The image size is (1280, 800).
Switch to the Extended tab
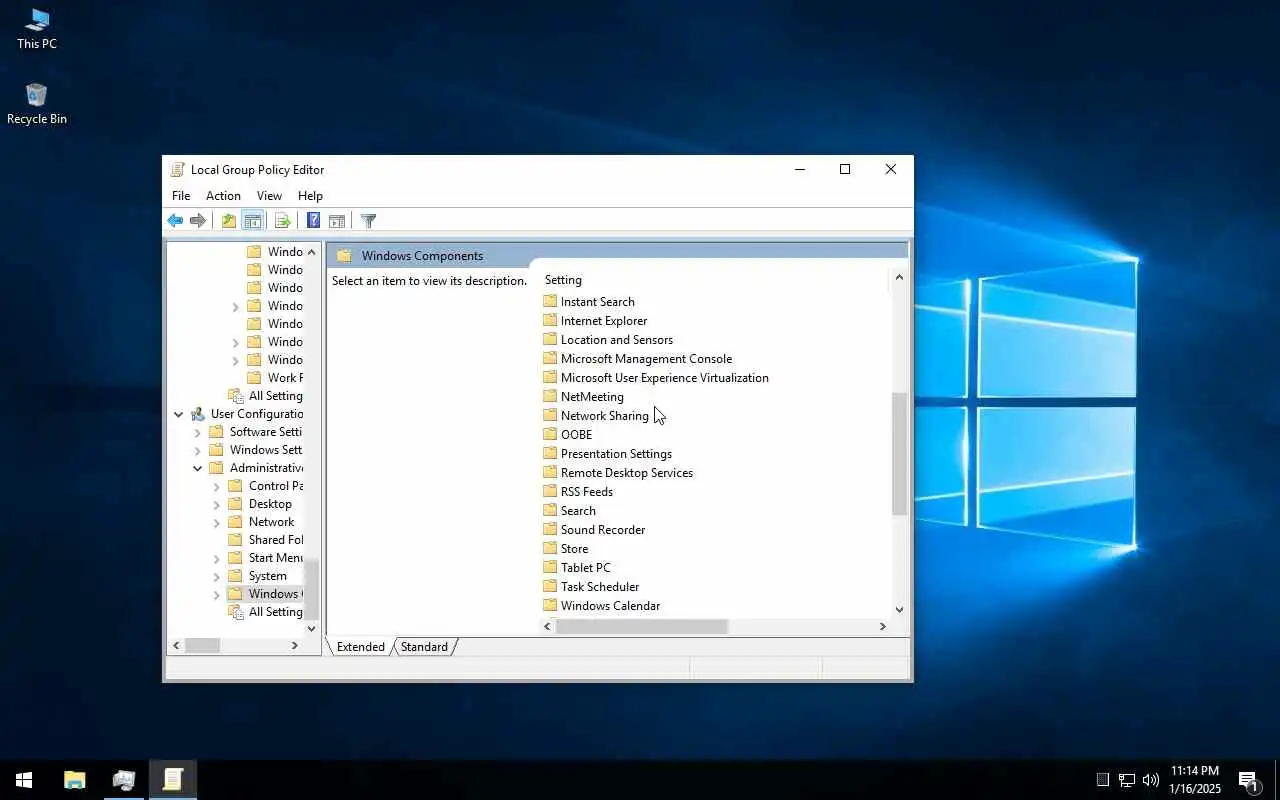click(x=361, y=647)
